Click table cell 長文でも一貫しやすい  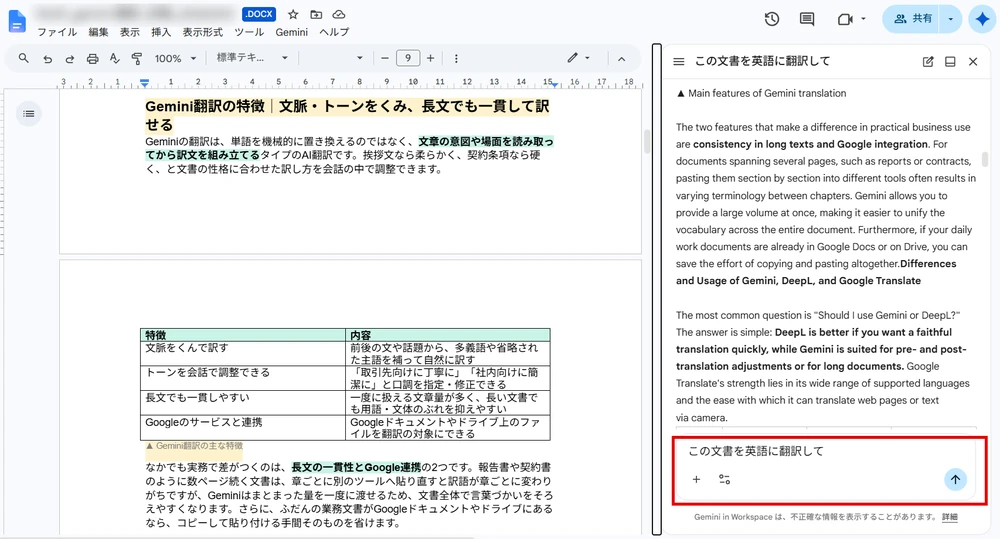(243, 402)
